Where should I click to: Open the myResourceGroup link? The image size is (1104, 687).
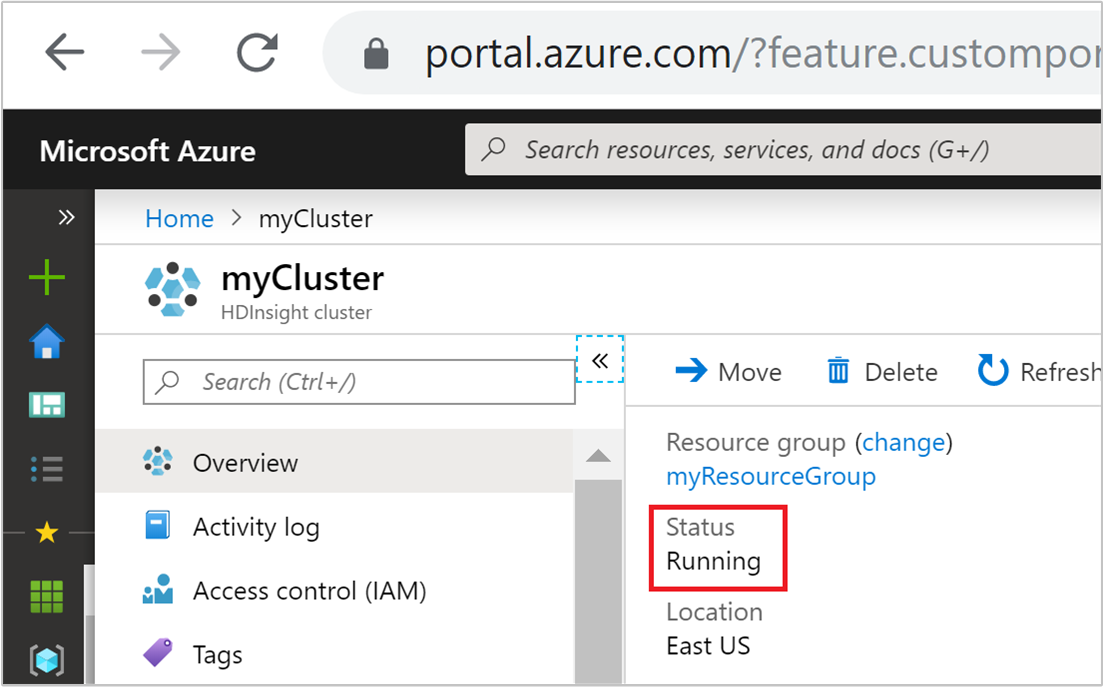click(x=771, y=476)
